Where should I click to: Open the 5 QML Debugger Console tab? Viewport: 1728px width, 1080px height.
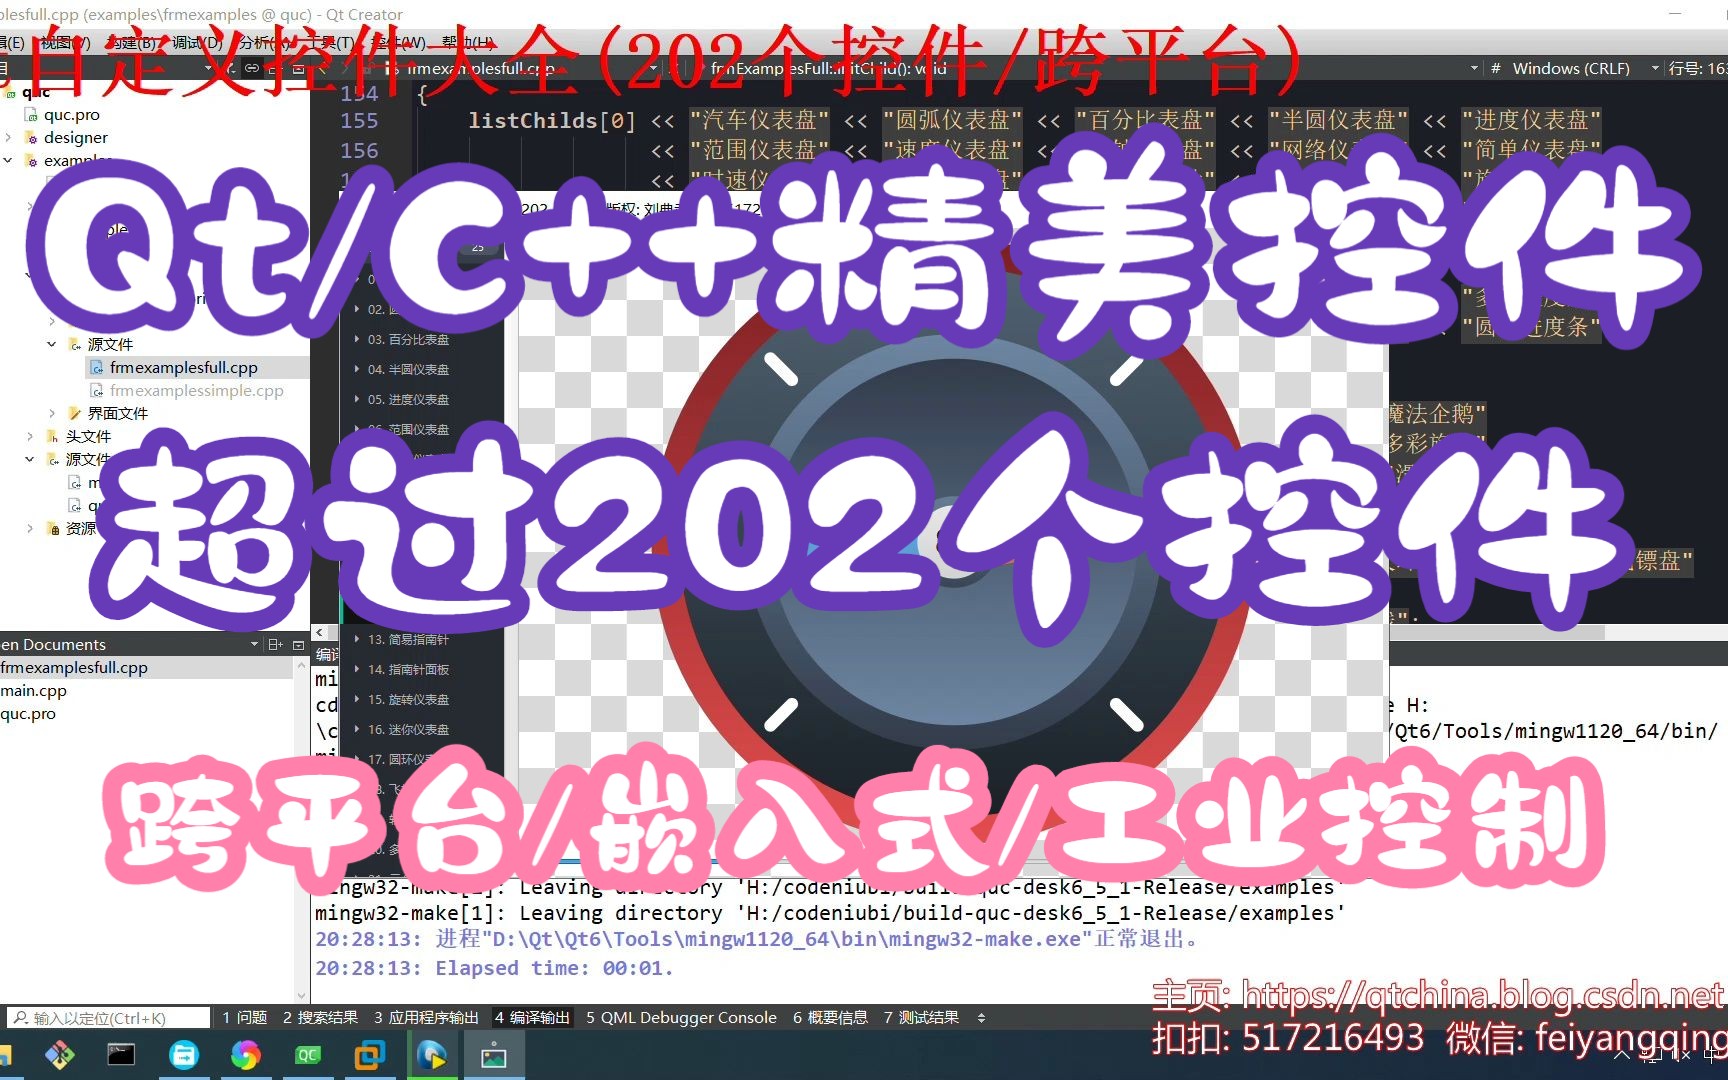[681, 1018]
